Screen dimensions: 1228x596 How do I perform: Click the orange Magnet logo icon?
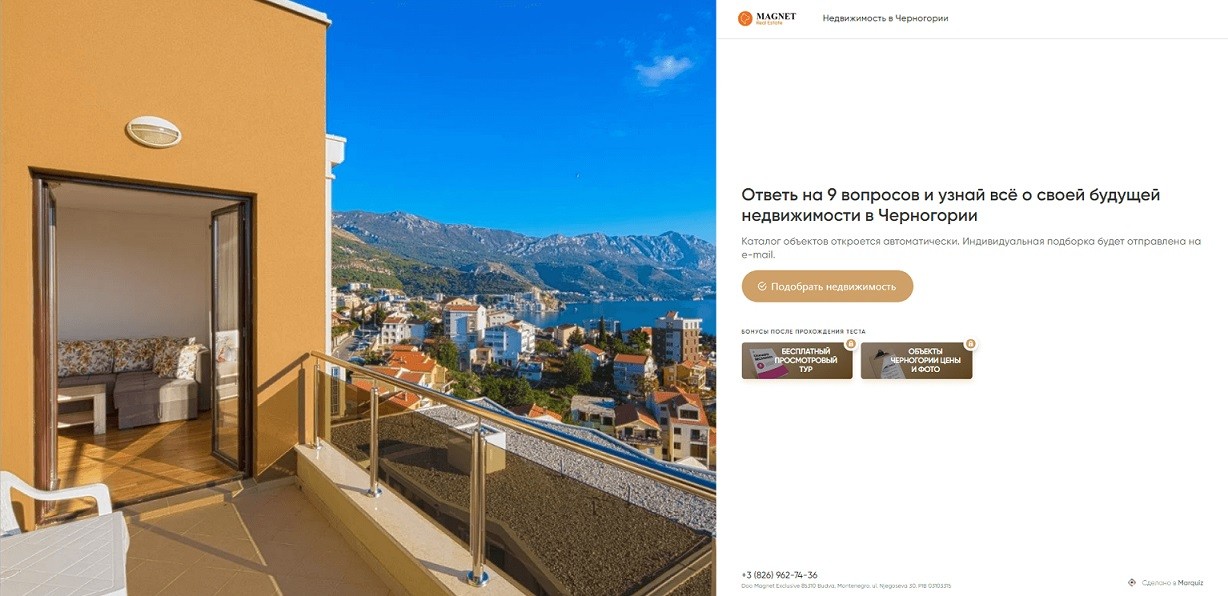point(745,18)
